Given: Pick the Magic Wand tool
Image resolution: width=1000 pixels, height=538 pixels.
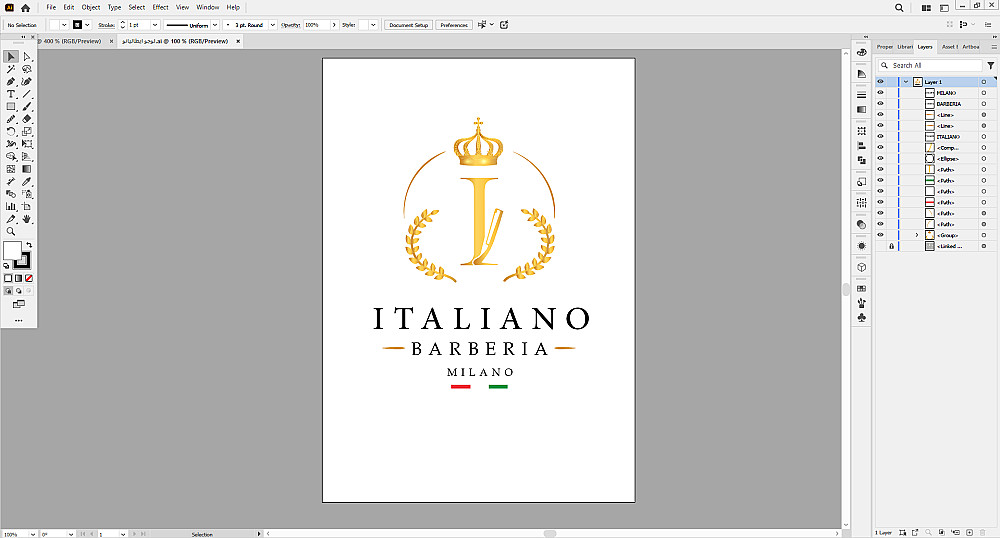Looking at the screenshot, I should [x=11, y=69].
